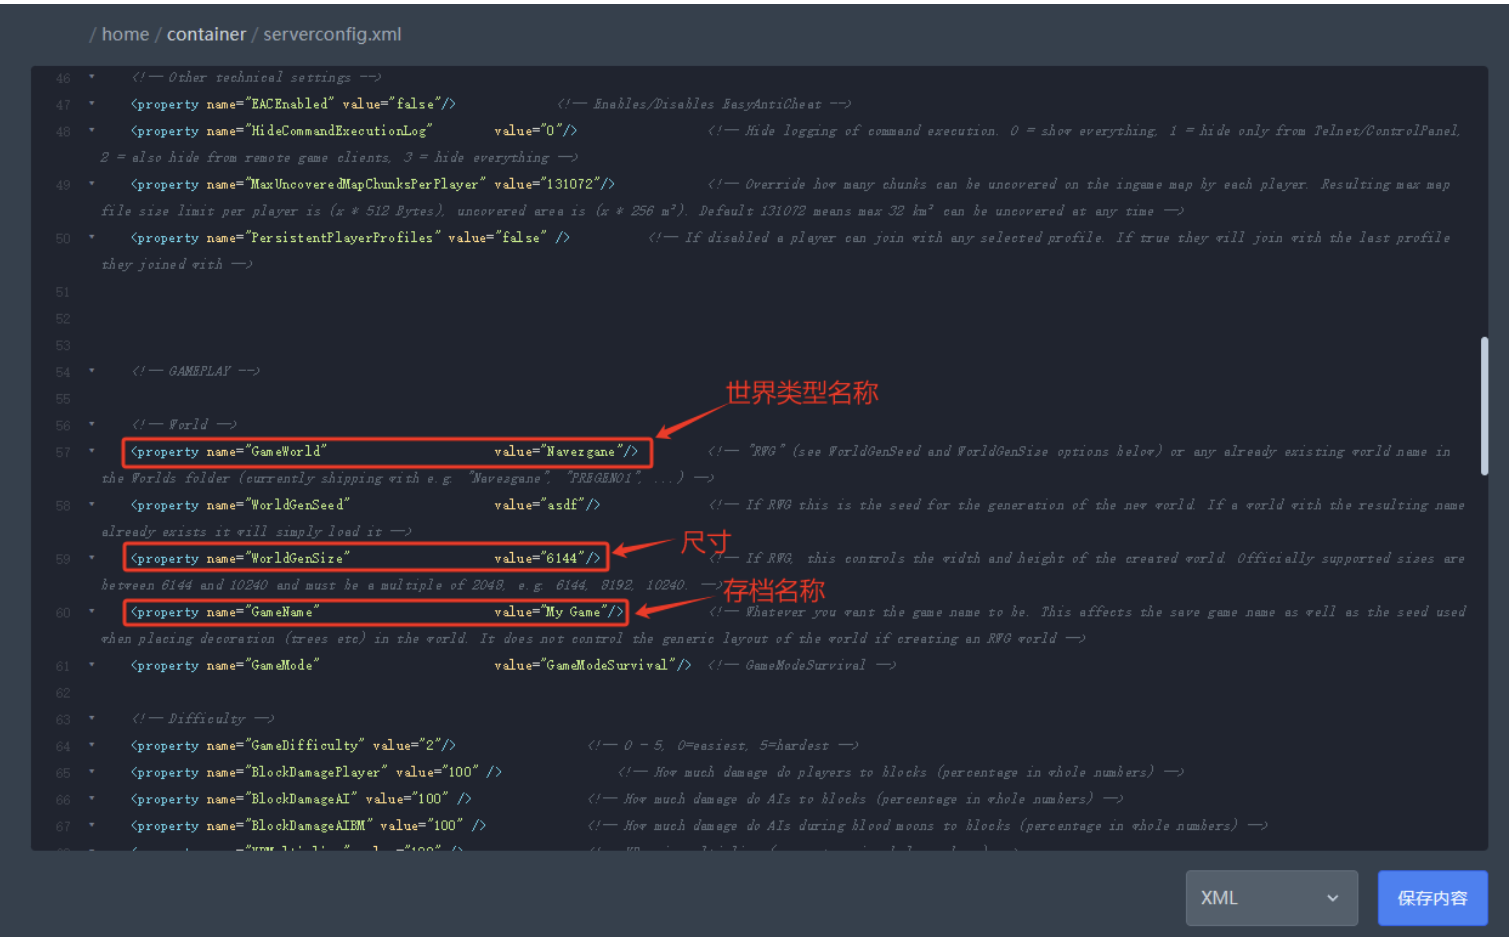
Task: Collapse fold arrow on line 58
Action: 91,505
